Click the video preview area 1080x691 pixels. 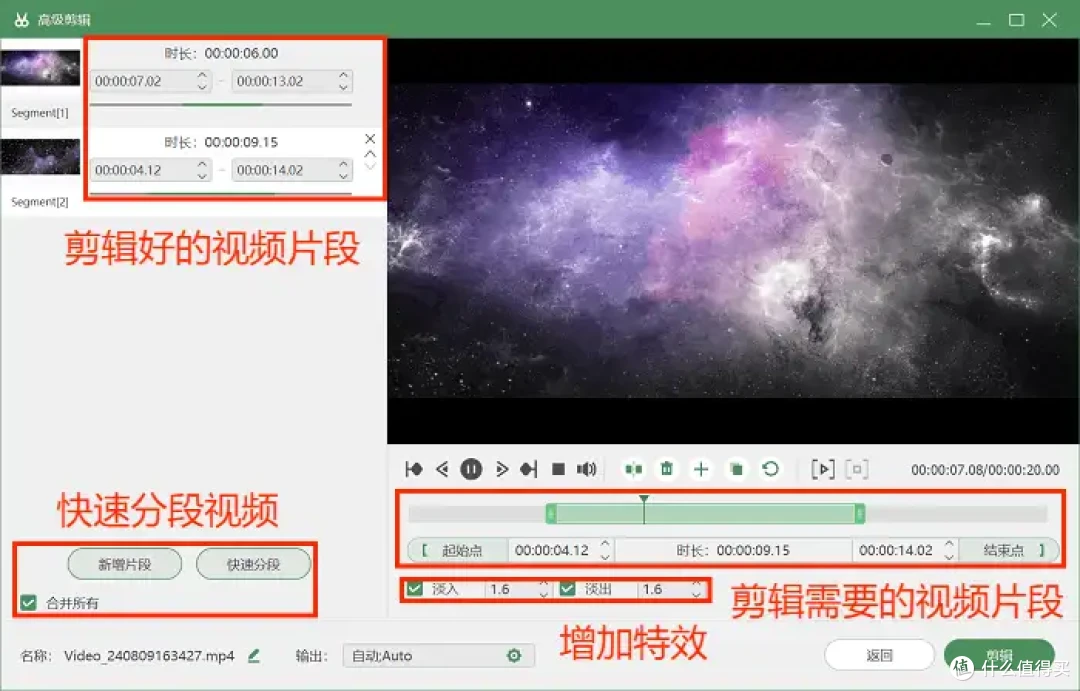click(x=733, y=241)
